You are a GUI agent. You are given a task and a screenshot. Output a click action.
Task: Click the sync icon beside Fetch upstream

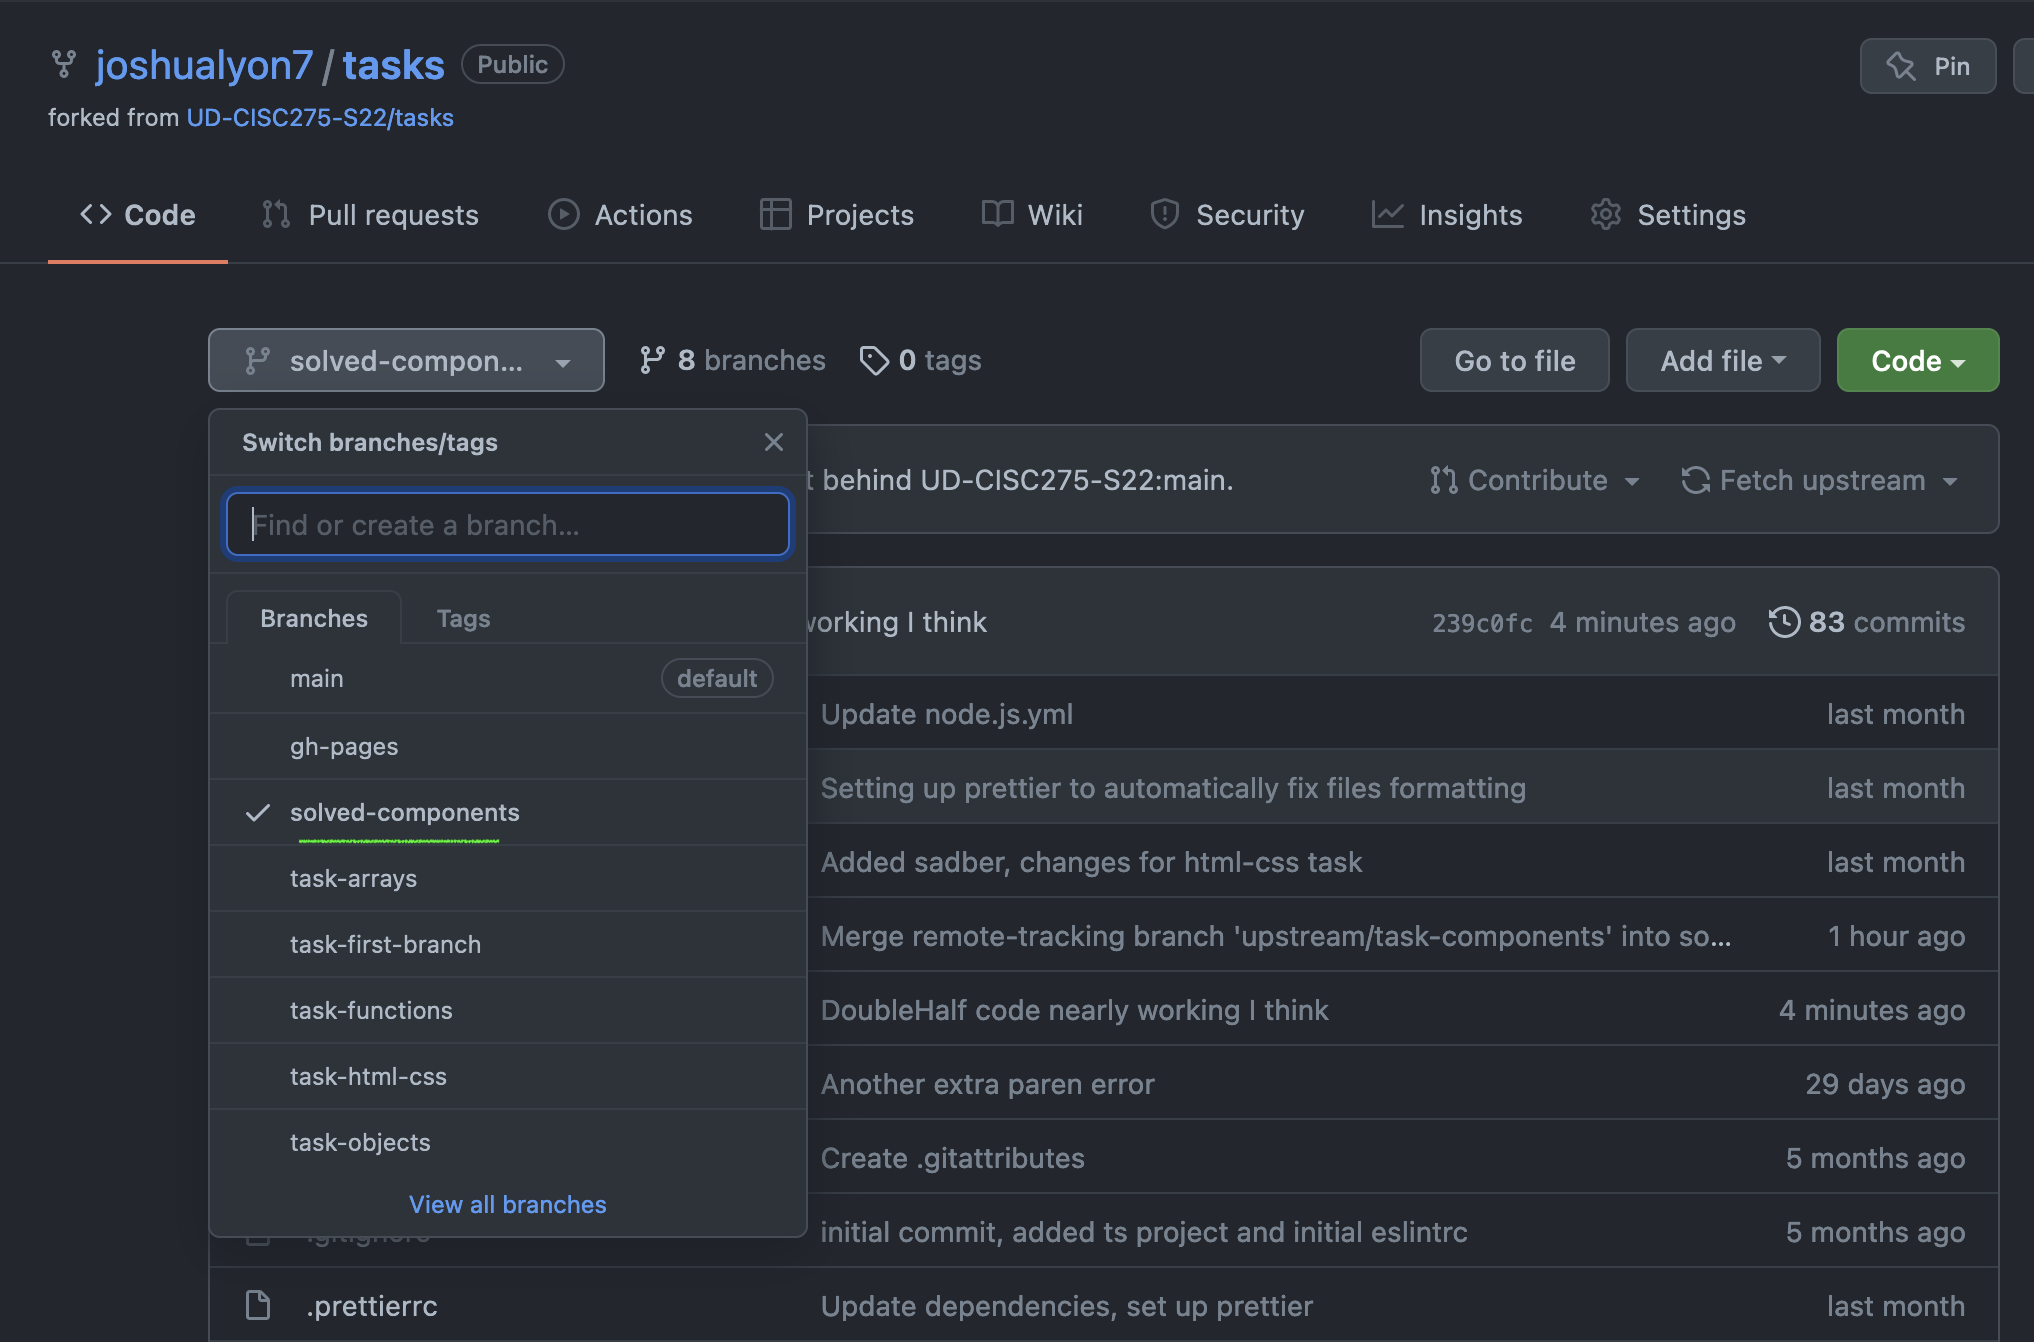pos(1696,480)
